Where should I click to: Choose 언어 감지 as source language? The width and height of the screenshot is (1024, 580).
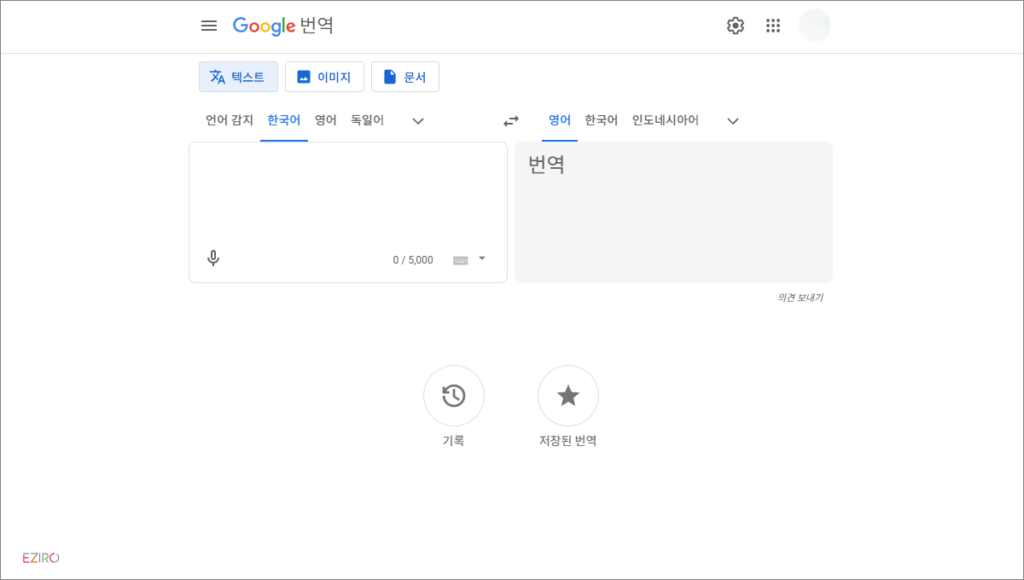229,120
